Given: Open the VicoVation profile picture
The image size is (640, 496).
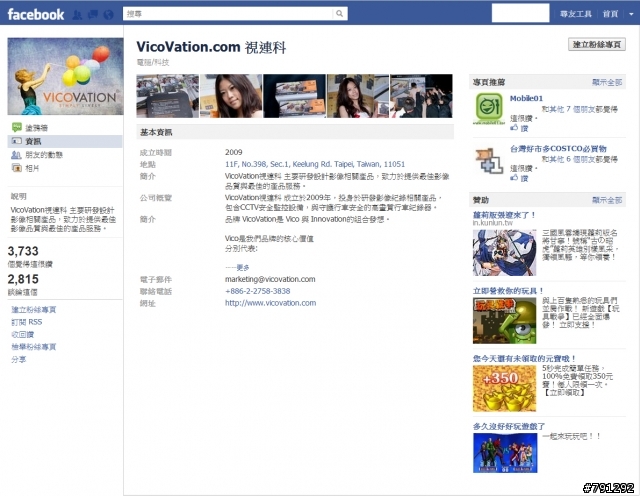Looking at the screenshot, I should [x=65, y=76].
